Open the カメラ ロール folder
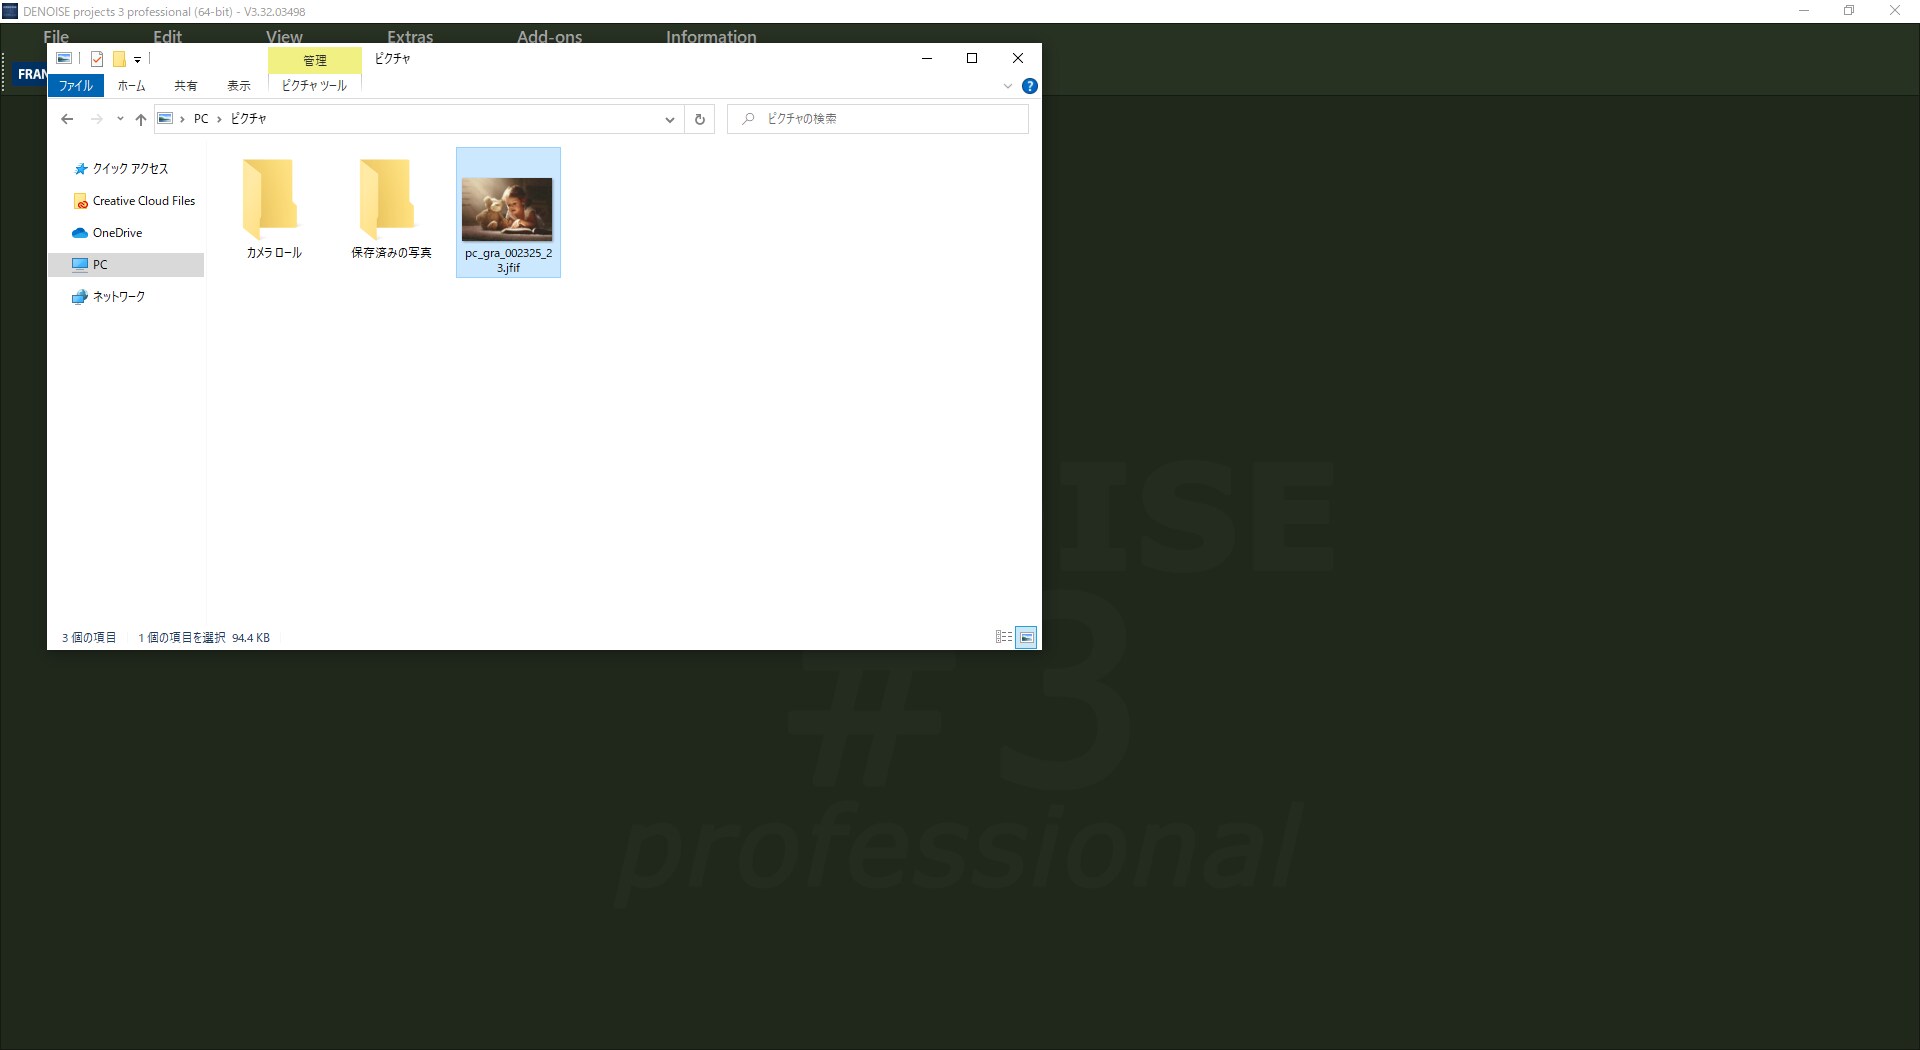Screen dimensions: 1920x1050 point(274,209)
